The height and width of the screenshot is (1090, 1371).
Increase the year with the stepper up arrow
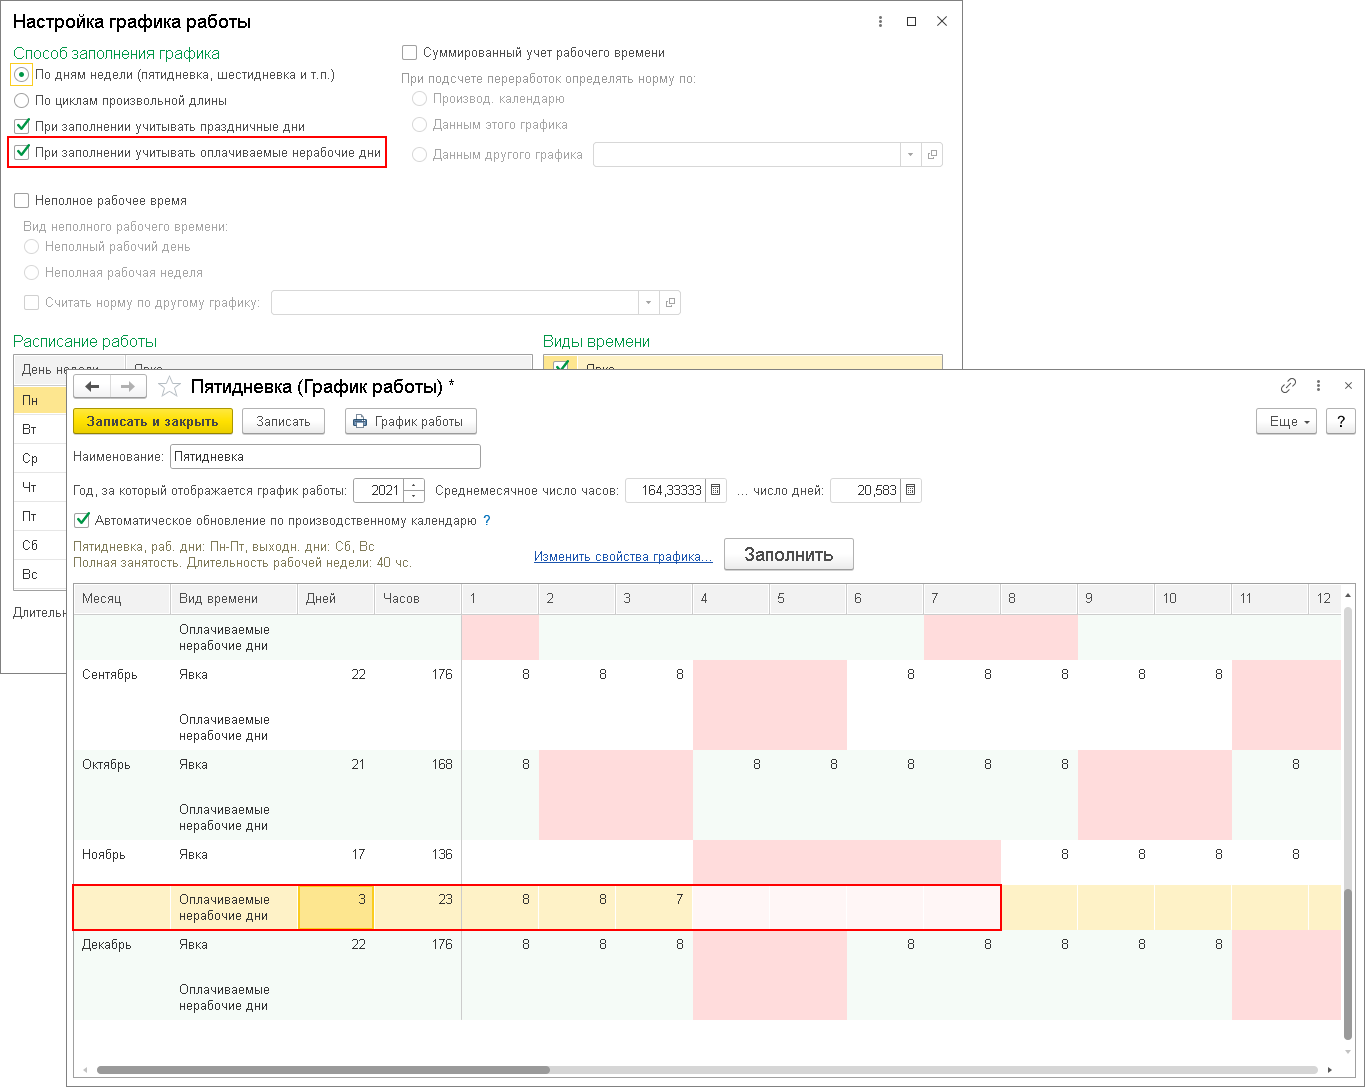click(x=414, y=486)
